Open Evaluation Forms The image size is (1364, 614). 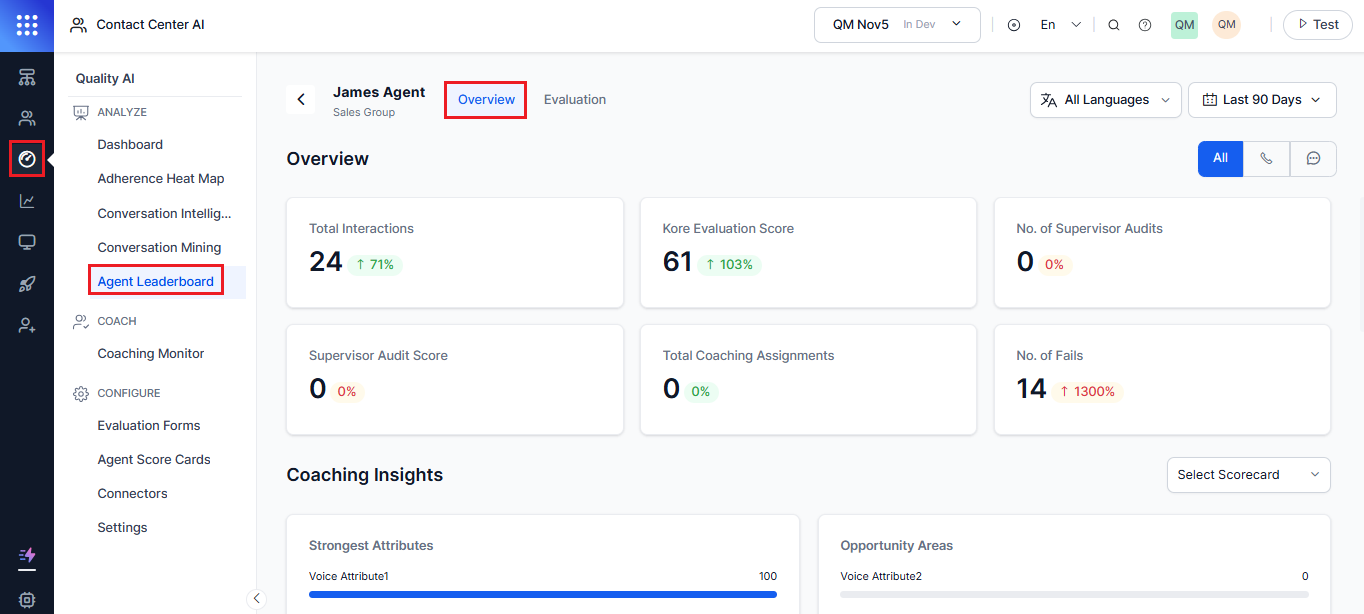click(149, 426)
